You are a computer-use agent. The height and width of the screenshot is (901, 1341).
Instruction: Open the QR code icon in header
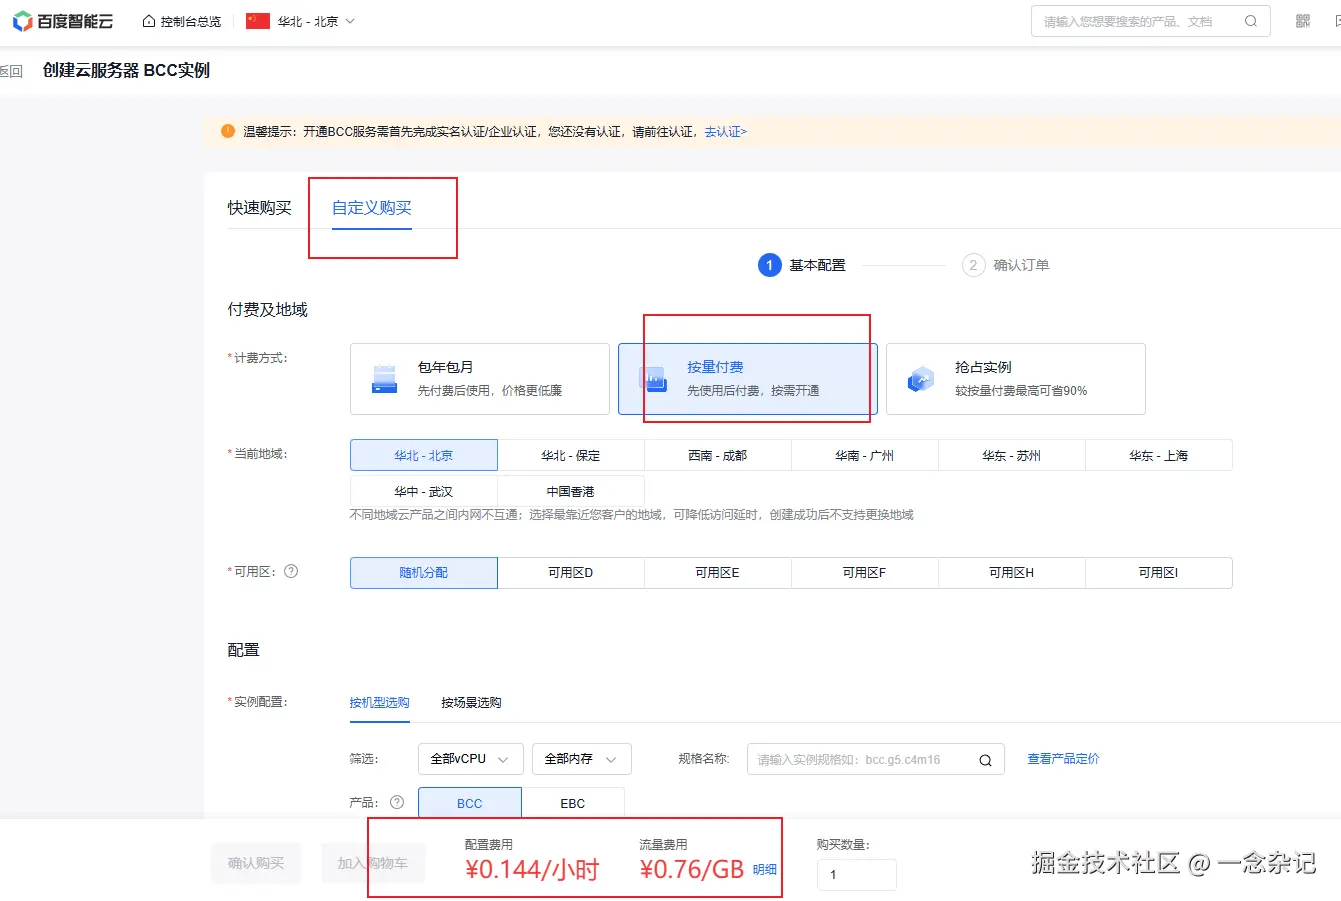[1302, 21]
